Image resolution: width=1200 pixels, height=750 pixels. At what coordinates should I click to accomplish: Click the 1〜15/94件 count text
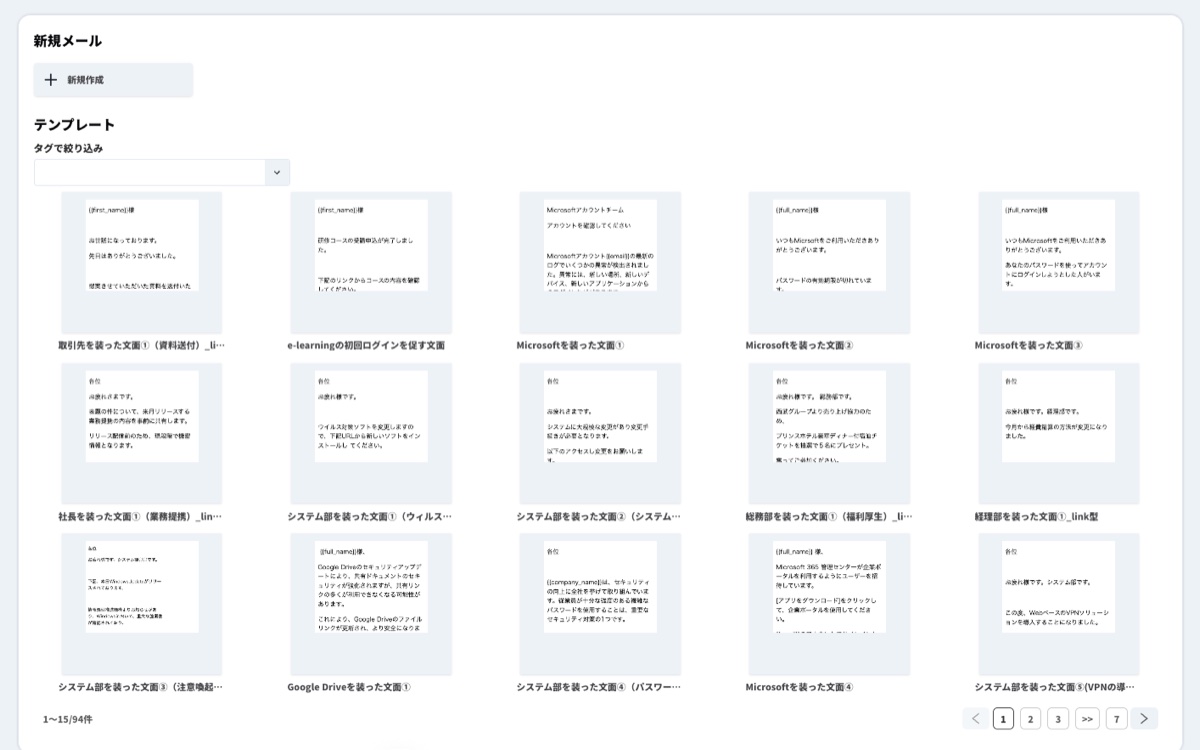tap(67, 719)
